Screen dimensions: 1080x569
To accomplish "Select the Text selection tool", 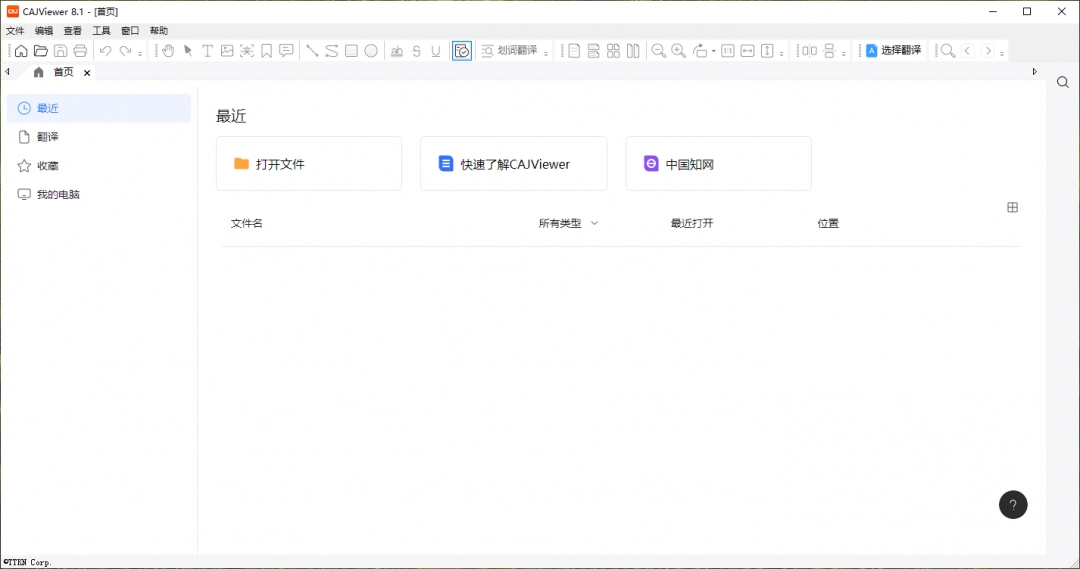I will pyautogui.click(x=207, y=51).
